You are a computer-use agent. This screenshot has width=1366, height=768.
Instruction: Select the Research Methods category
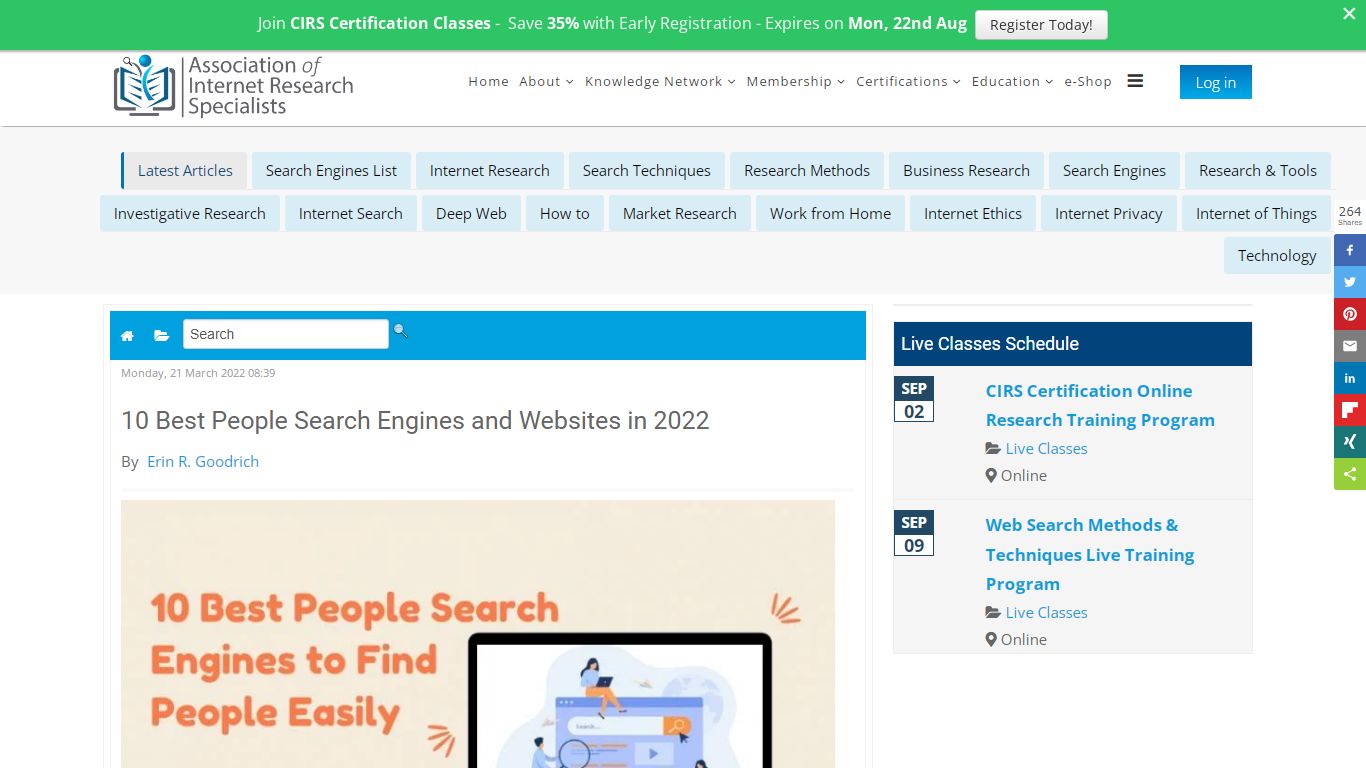coord(806,171)
